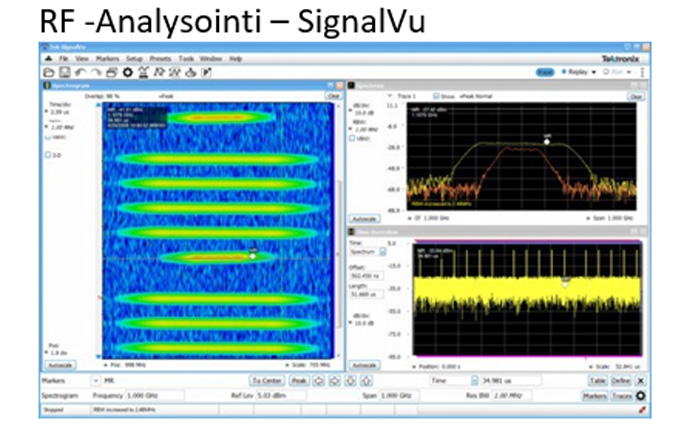Click the Spectrogram vertical scrollbar

coord(338,220)
